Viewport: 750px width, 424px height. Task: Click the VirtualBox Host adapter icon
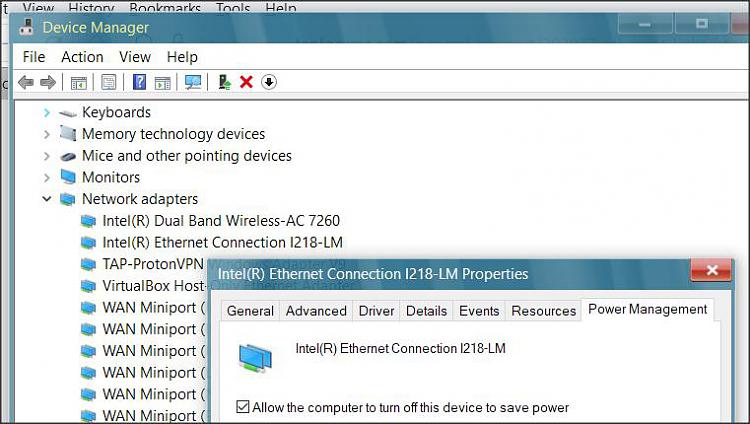88,286
